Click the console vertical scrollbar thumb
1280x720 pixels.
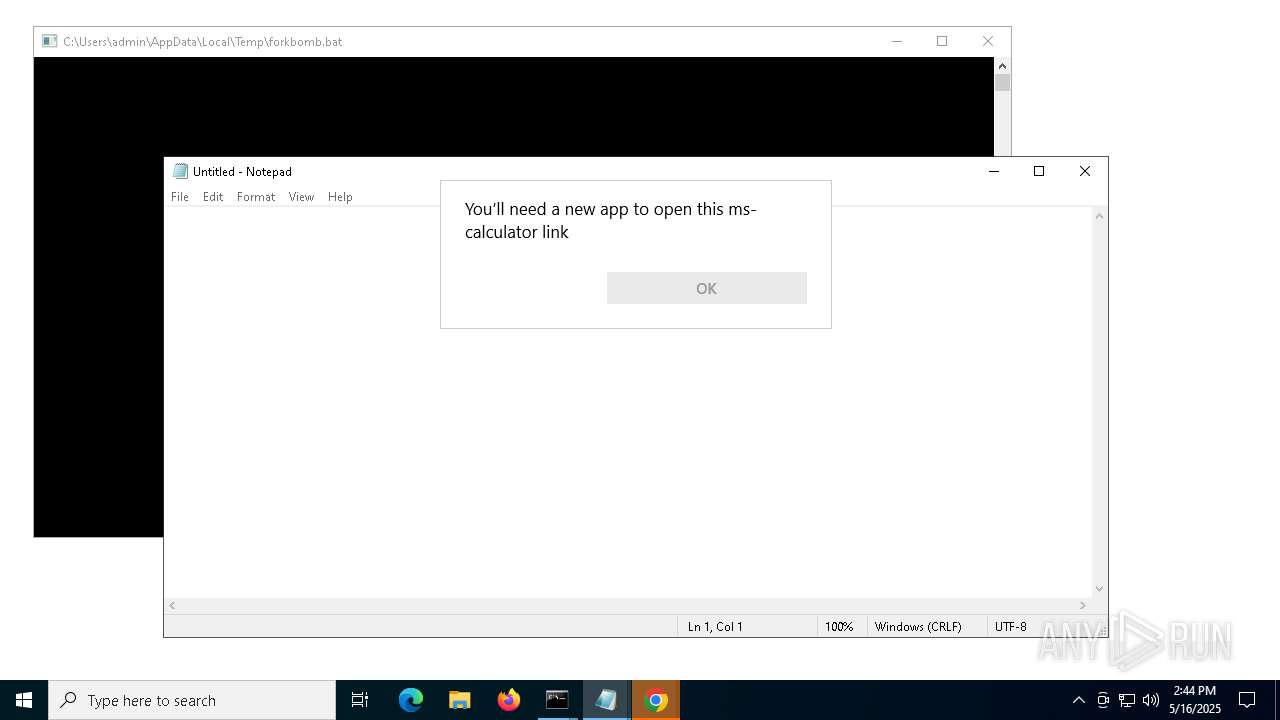(1002, 83)
